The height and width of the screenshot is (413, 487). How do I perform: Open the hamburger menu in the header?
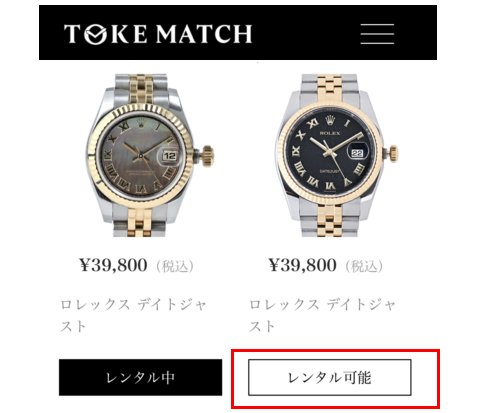(377, 34)
